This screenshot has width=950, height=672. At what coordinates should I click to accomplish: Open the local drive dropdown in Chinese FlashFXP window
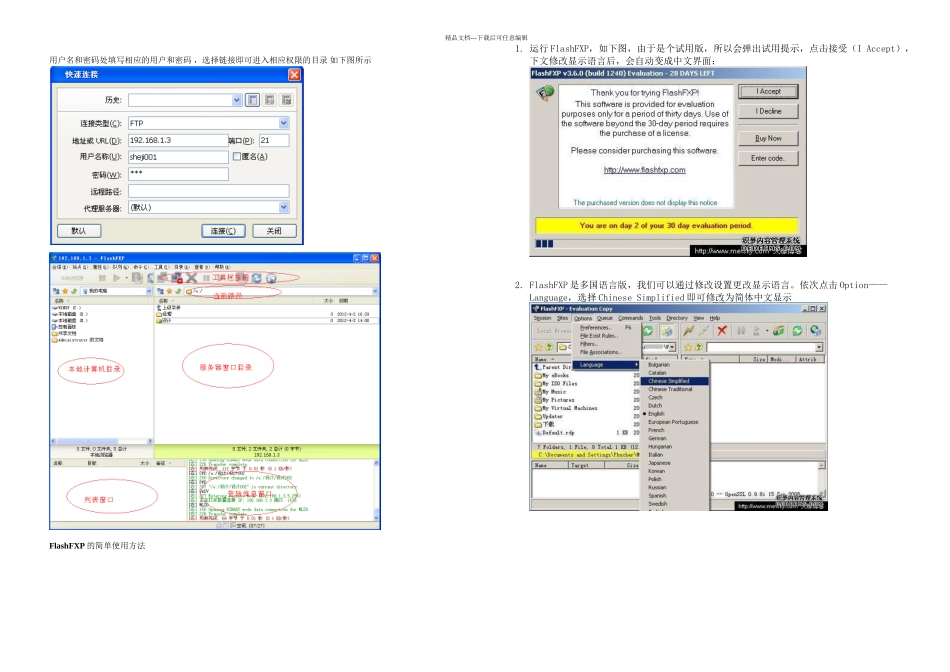148,291
